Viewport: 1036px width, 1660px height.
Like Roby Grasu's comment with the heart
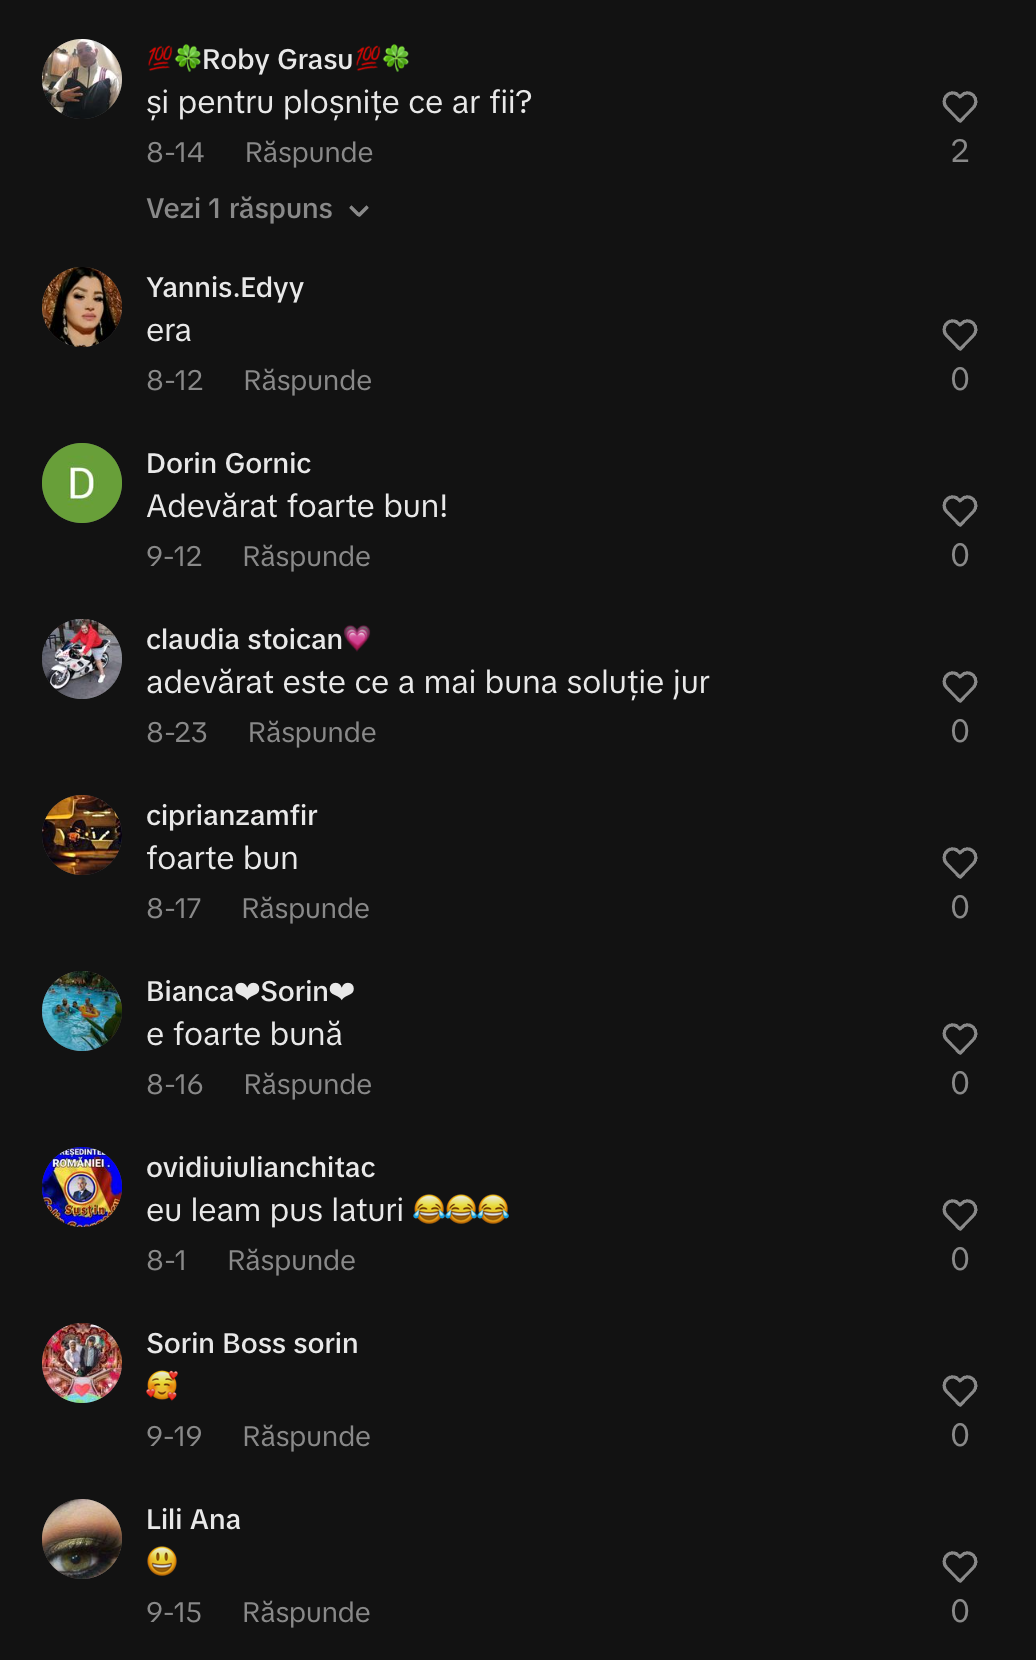coord(959,107)
